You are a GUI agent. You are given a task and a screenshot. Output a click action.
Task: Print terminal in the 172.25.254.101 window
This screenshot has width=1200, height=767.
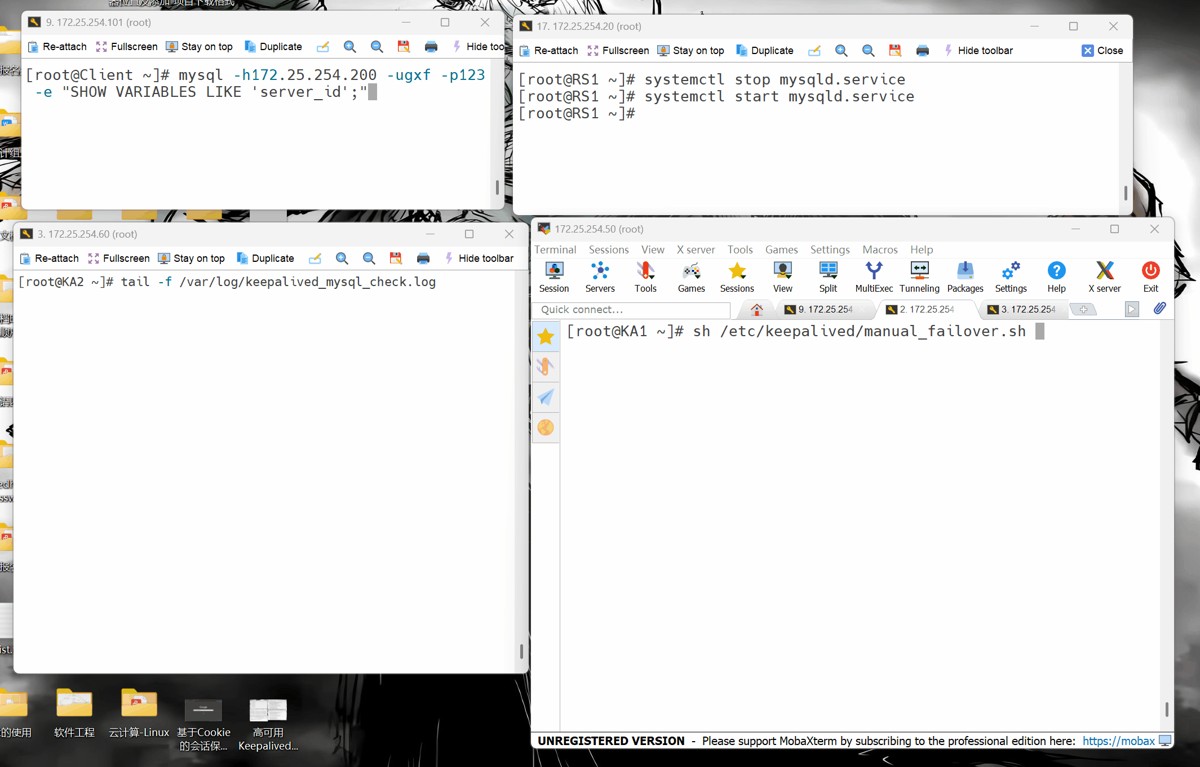pos(431,47)
